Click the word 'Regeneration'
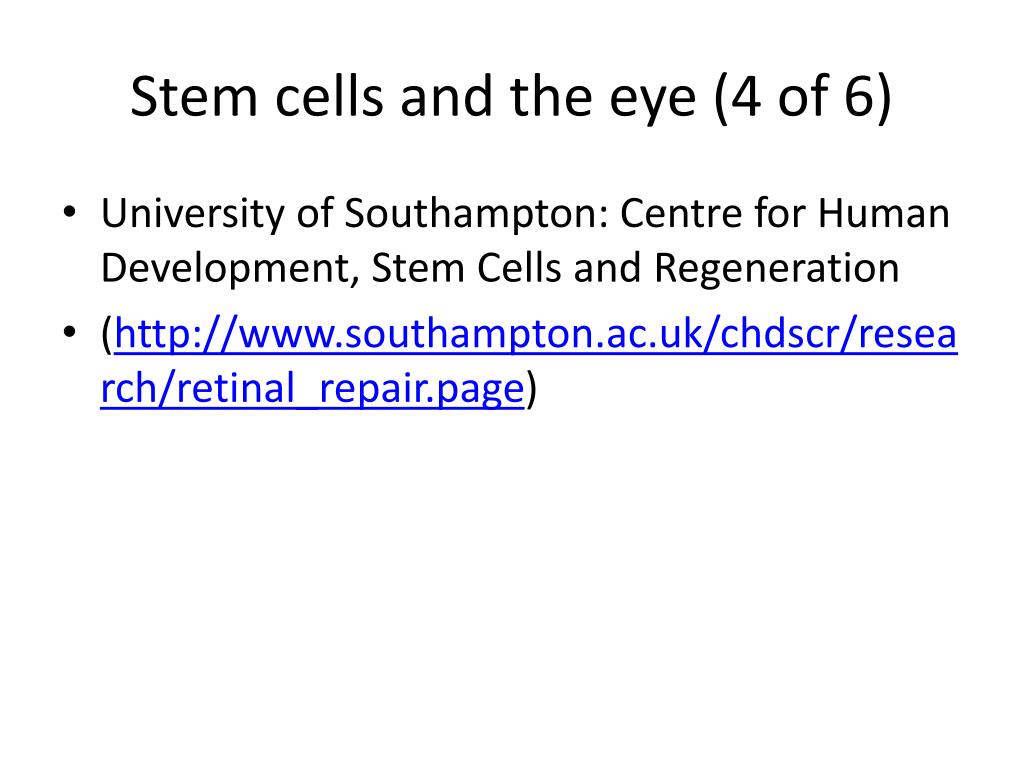 click(x=776, y=268)
